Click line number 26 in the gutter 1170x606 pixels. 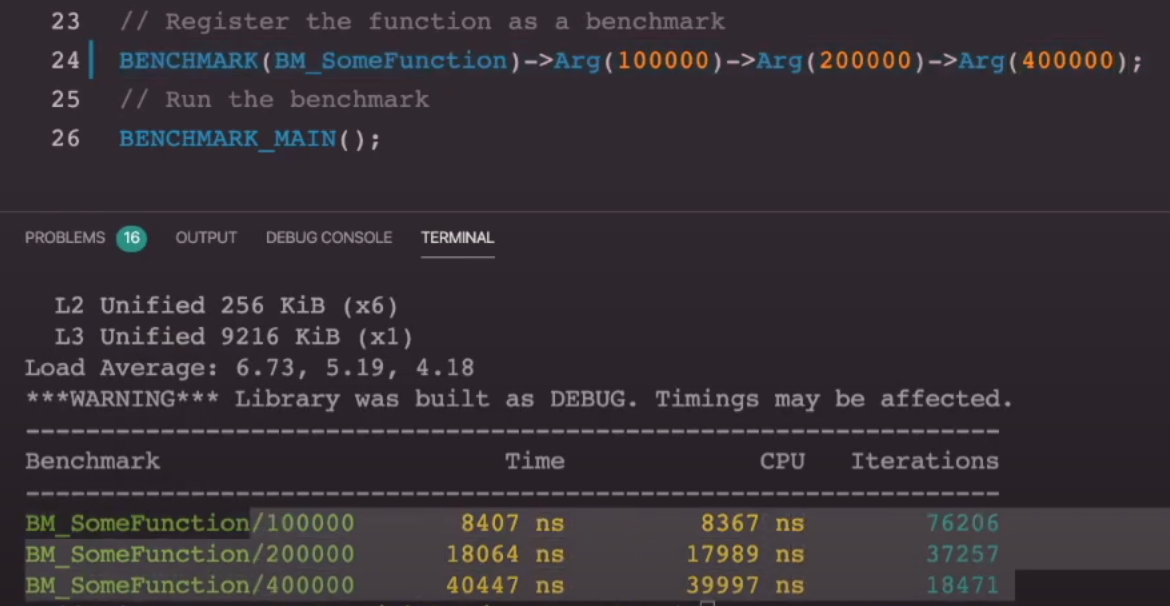click(66, 138)
